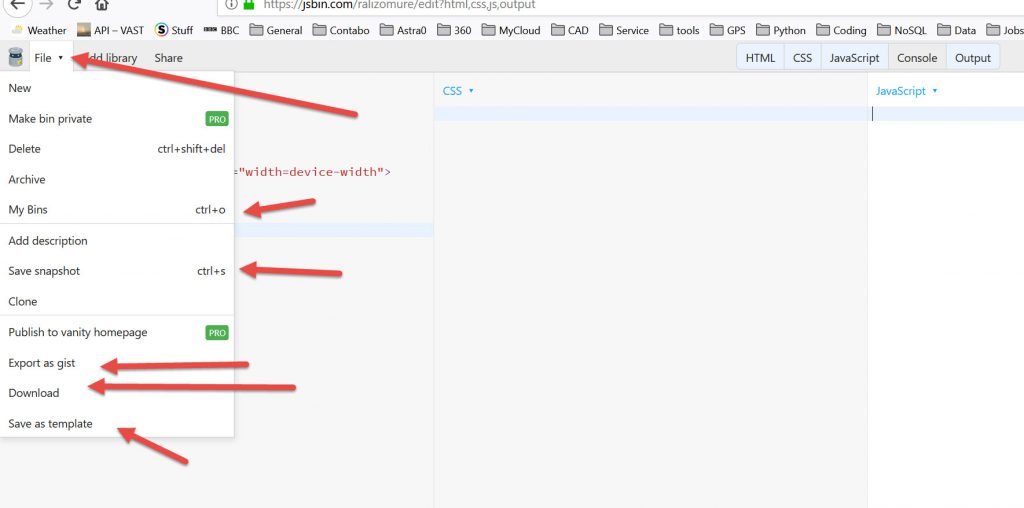Open the Python bookmarks folder
The height and width of the screenshot is (508, 1024).
[x=781, y=30]
